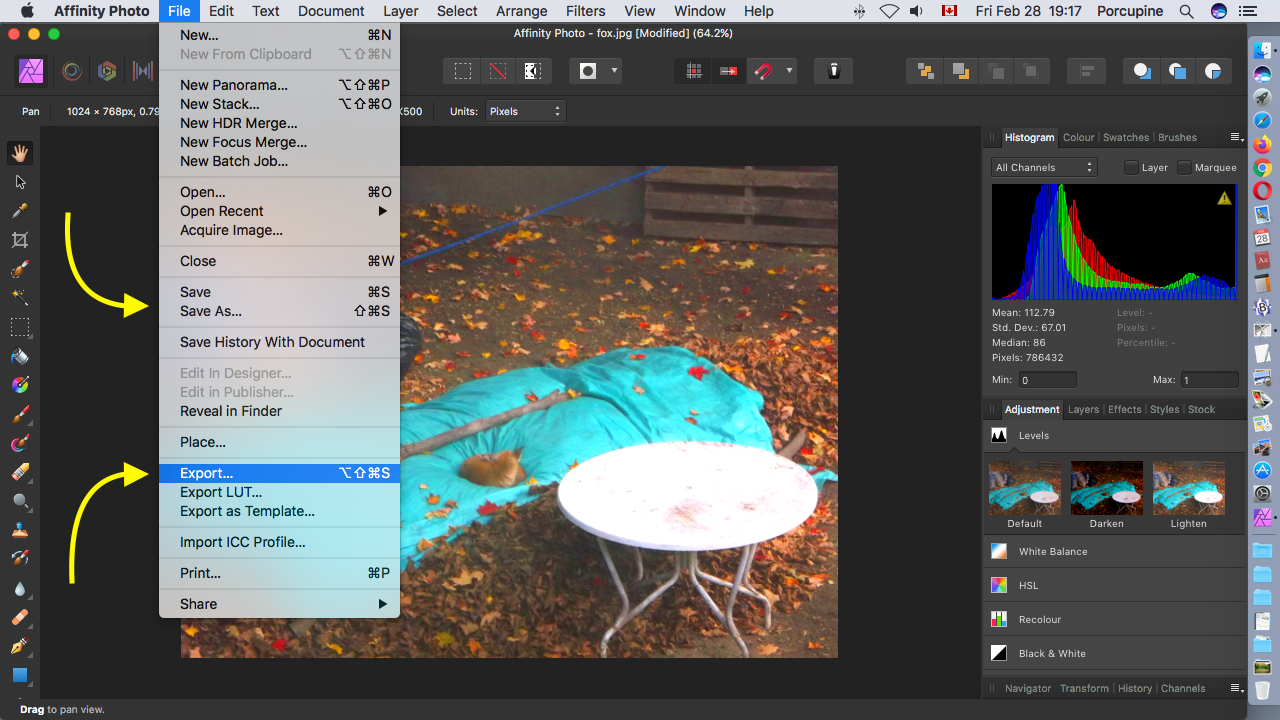Open the Assistant Manager icon
Viewport: 1280px width, 720px height.
point(833,71)
